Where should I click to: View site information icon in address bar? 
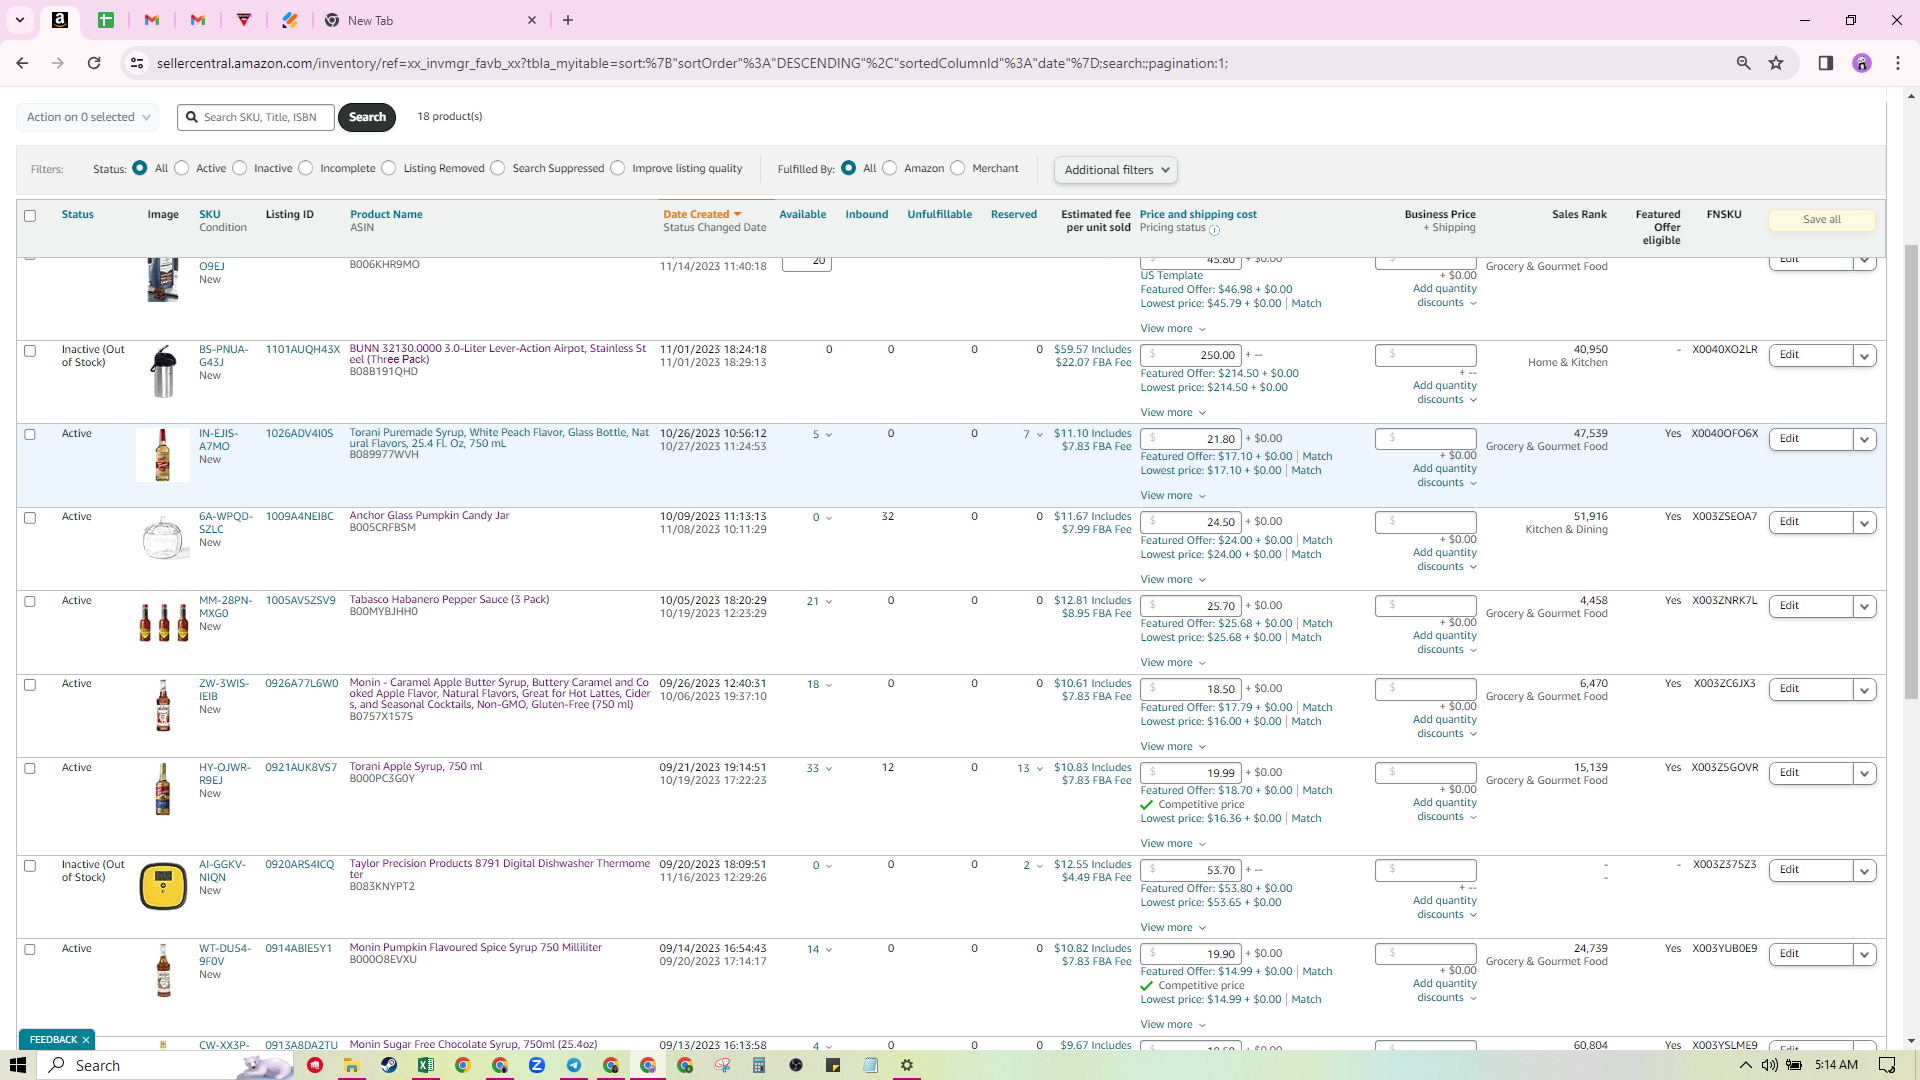click(x=137, y=63)
